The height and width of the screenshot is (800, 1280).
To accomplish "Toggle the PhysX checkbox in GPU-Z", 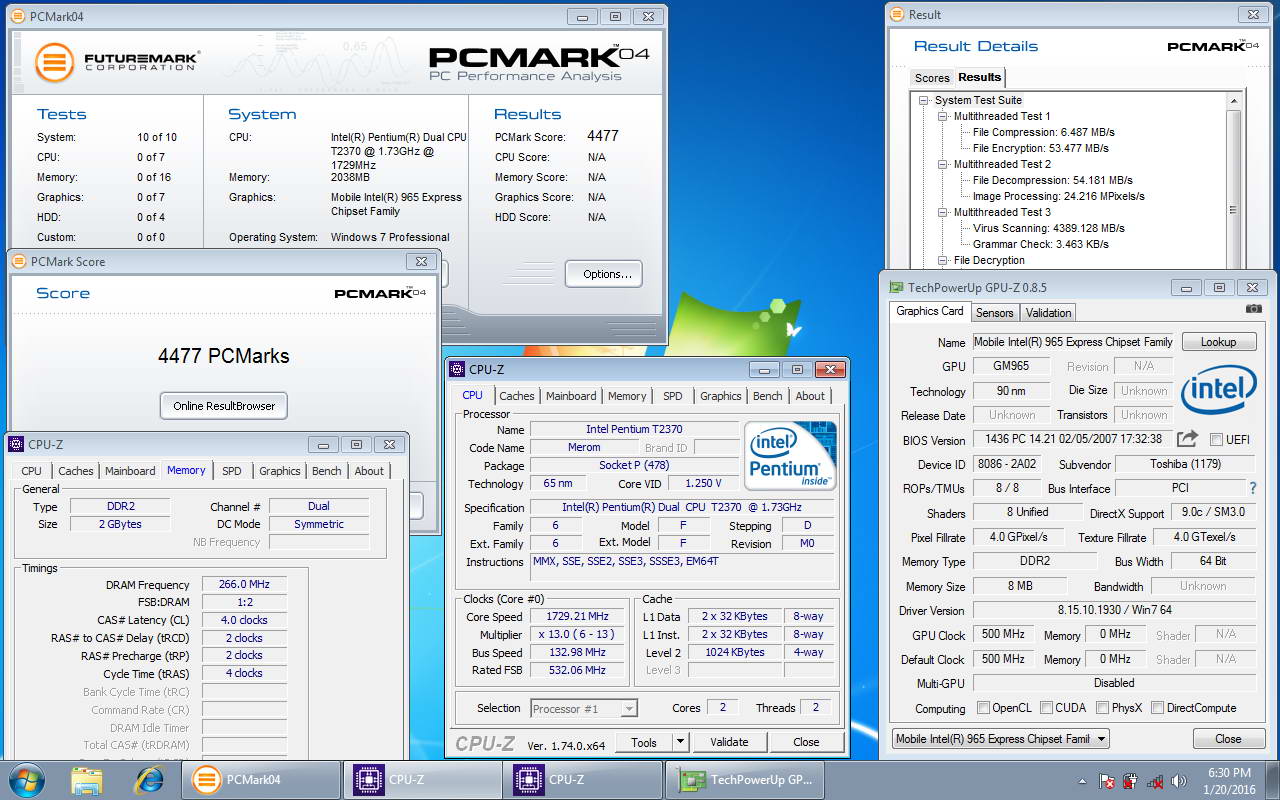I will click(1102, 708).
